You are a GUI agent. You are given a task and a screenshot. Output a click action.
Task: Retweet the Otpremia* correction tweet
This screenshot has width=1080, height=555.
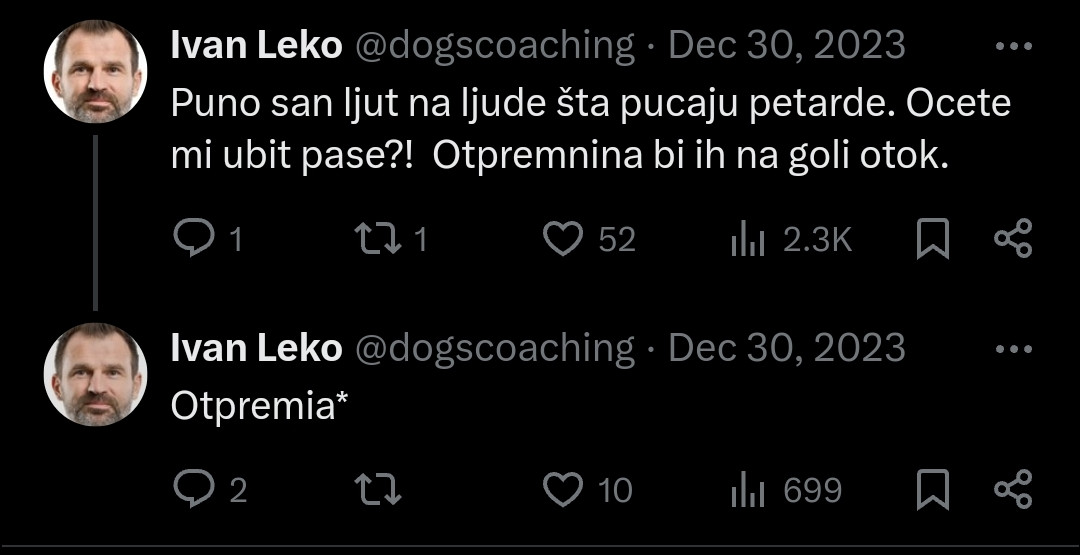click(x=377, y=489)
